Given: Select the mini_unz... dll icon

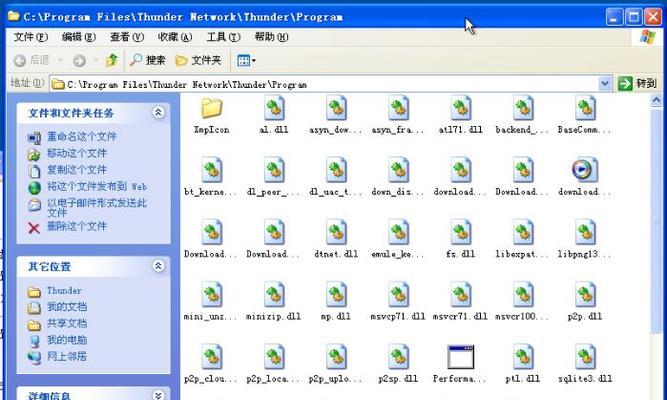Looking at the screenshot, I should 212,294.
